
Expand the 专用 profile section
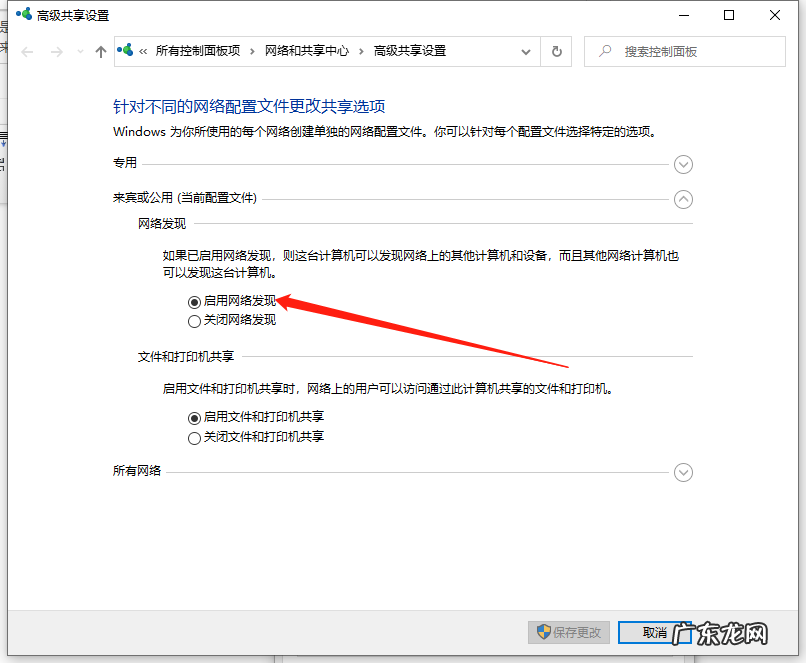[x=683, y=164]
